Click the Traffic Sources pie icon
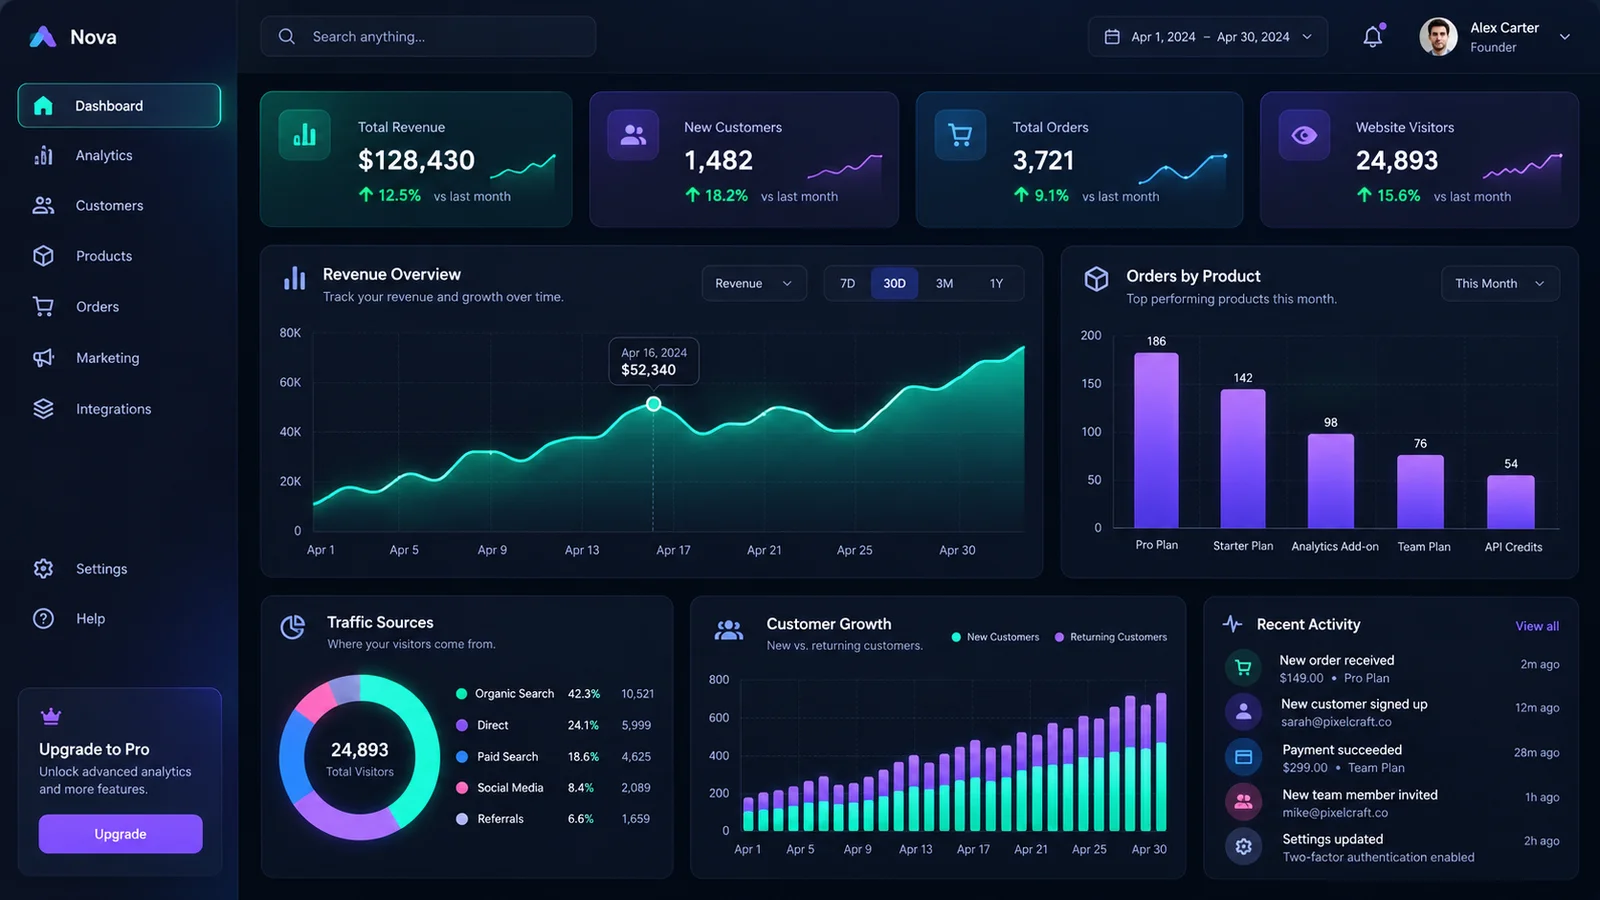Screen dimensions: 1600x900 click(x=293, y=627)
